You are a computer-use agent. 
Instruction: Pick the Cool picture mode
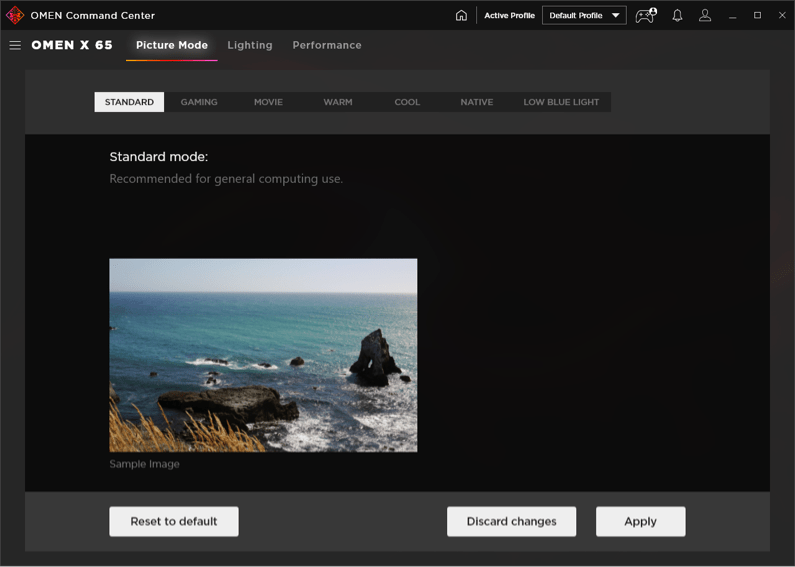[x=407, y=102]
